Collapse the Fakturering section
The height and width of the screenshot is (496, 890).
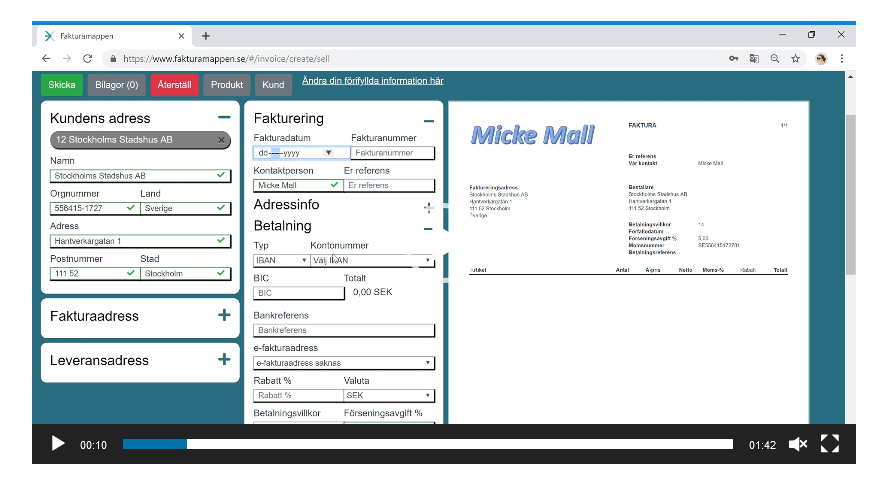pos(429,121)
